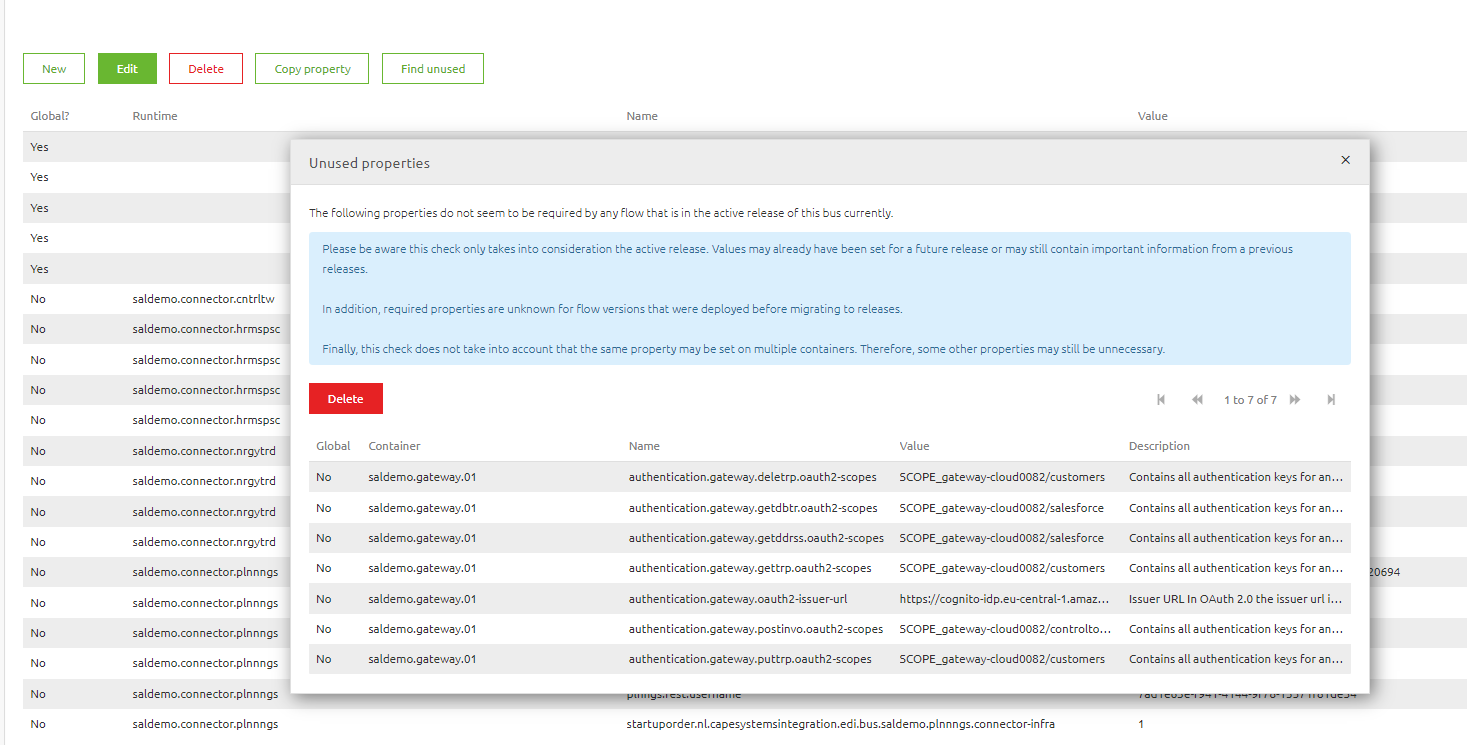Sort the dialog table by the Value column

914,446
